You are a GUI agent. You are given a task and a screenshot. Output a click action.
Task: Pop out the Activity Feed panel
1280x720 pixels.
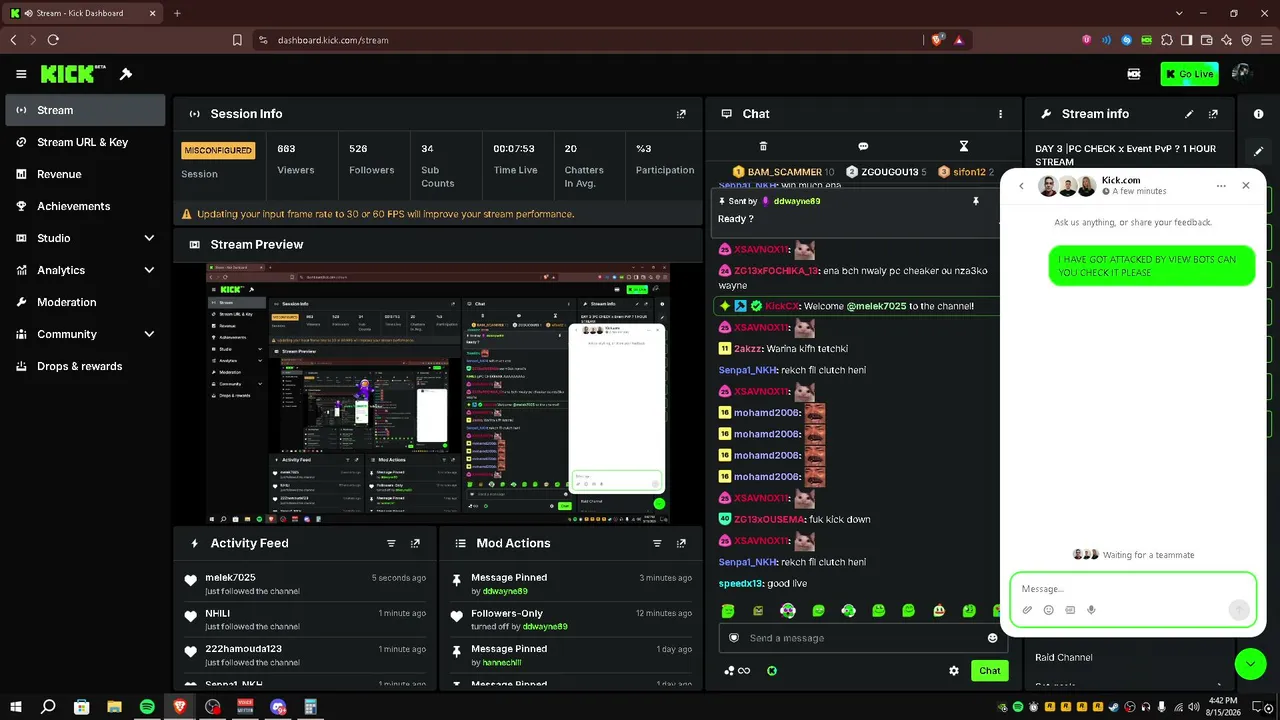[415, 543]
